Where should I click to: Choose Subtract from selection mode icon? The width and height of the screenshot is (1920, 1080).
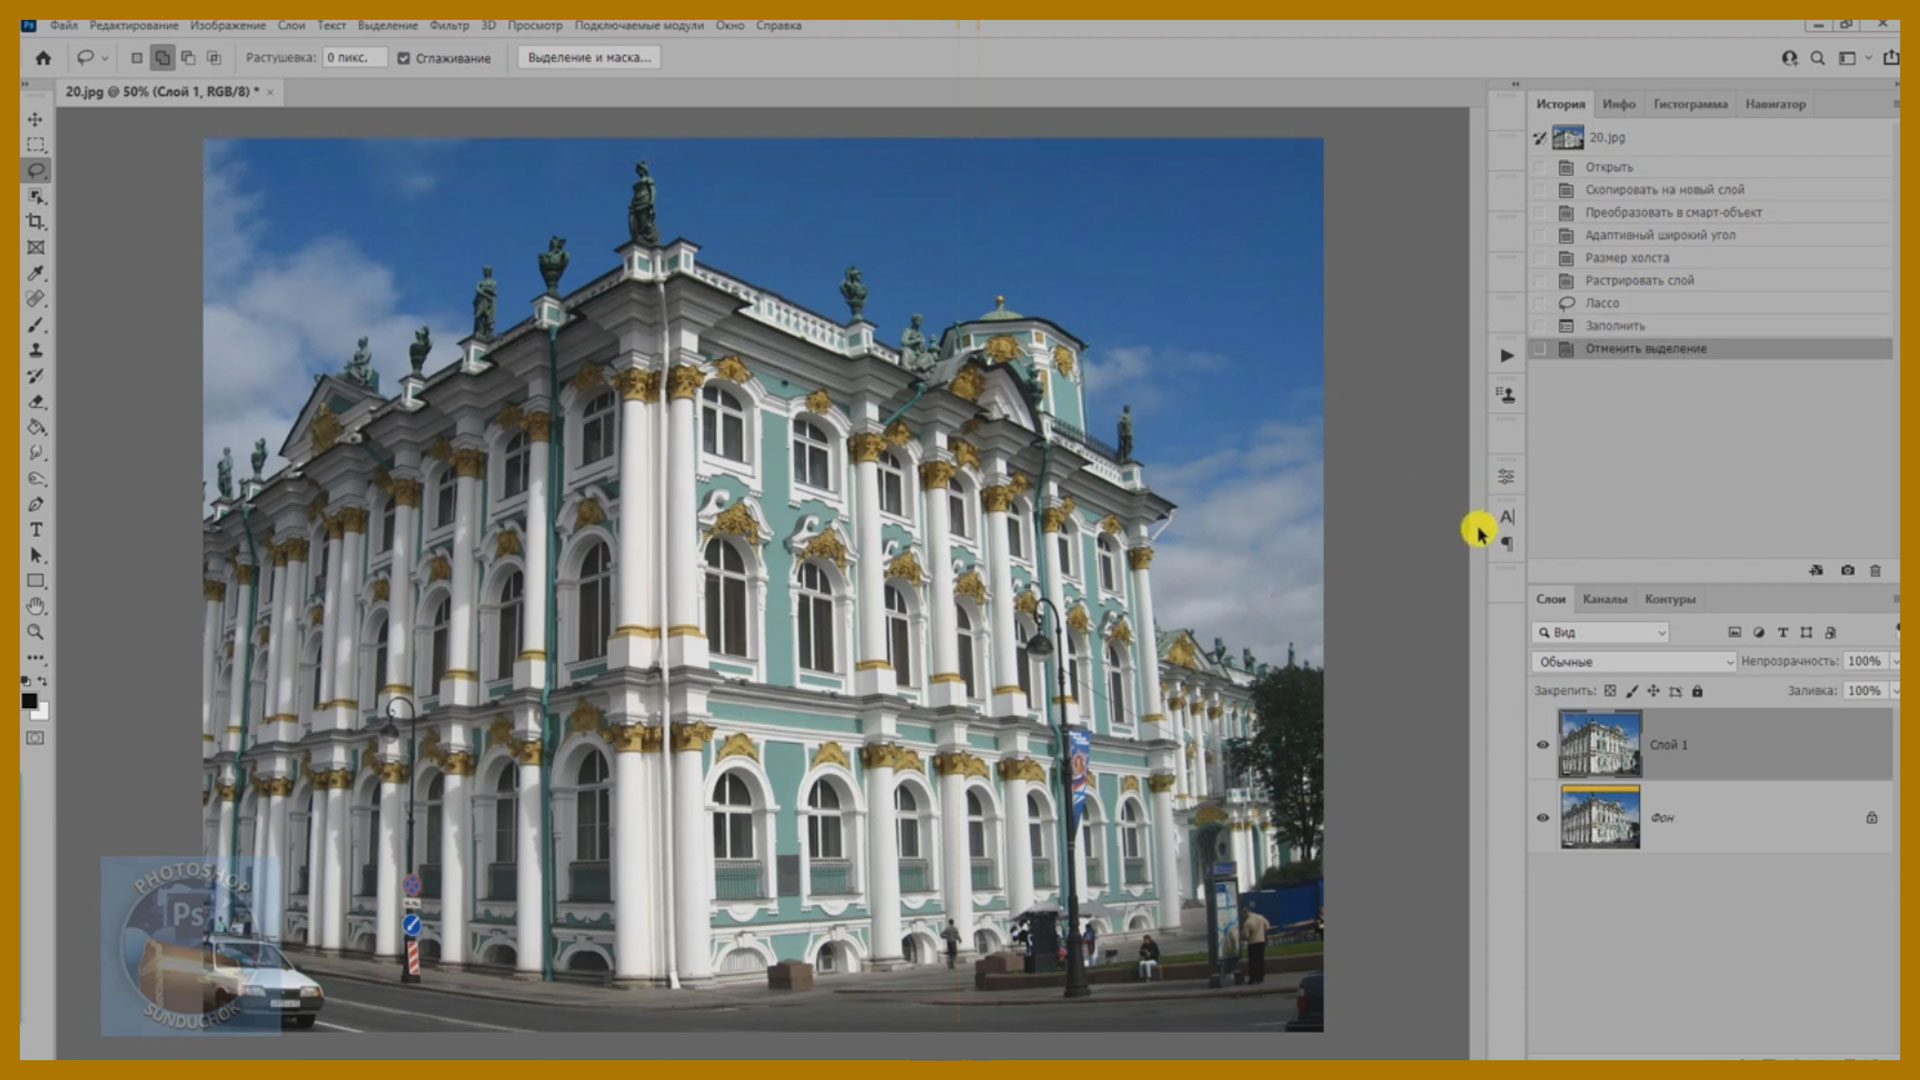click(188, 58)
